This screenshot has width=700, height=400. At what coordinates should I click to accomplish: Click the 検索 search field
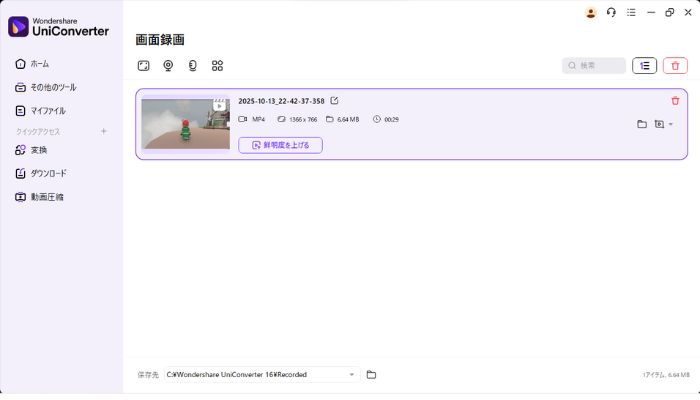594,66
